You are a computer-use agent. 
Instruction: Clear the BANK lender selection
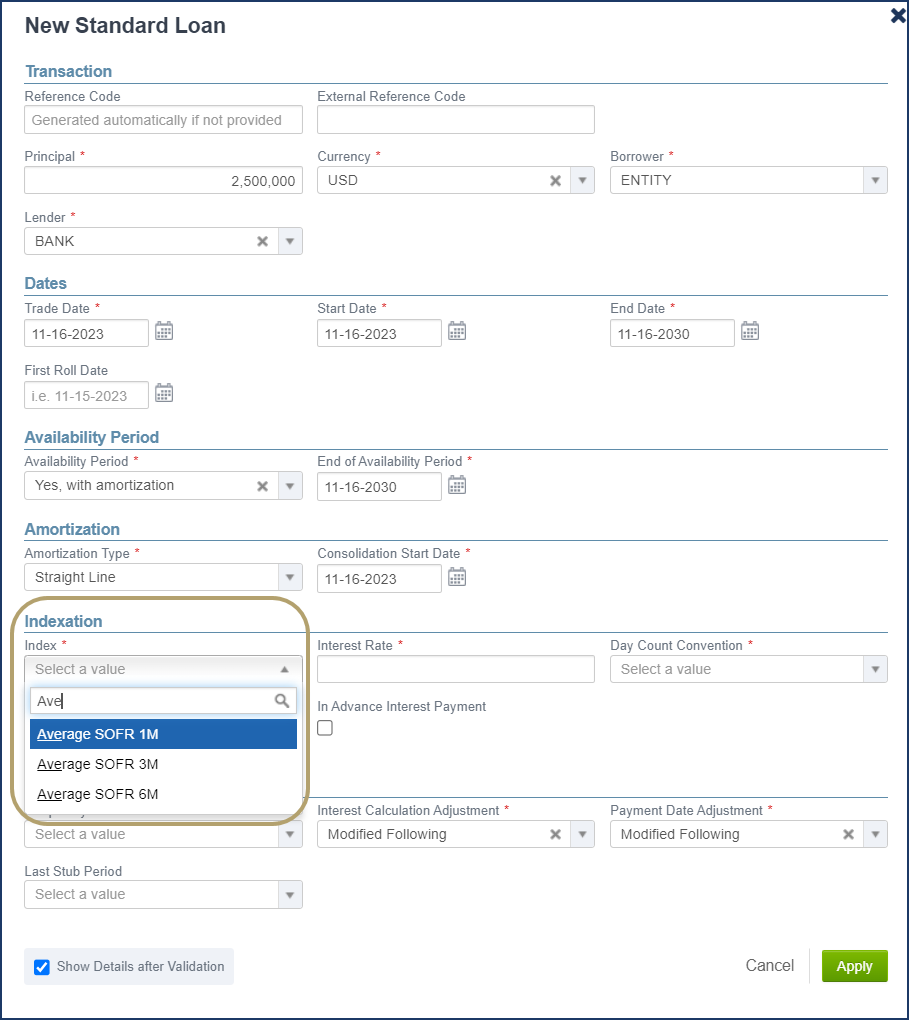click(262, 241)
